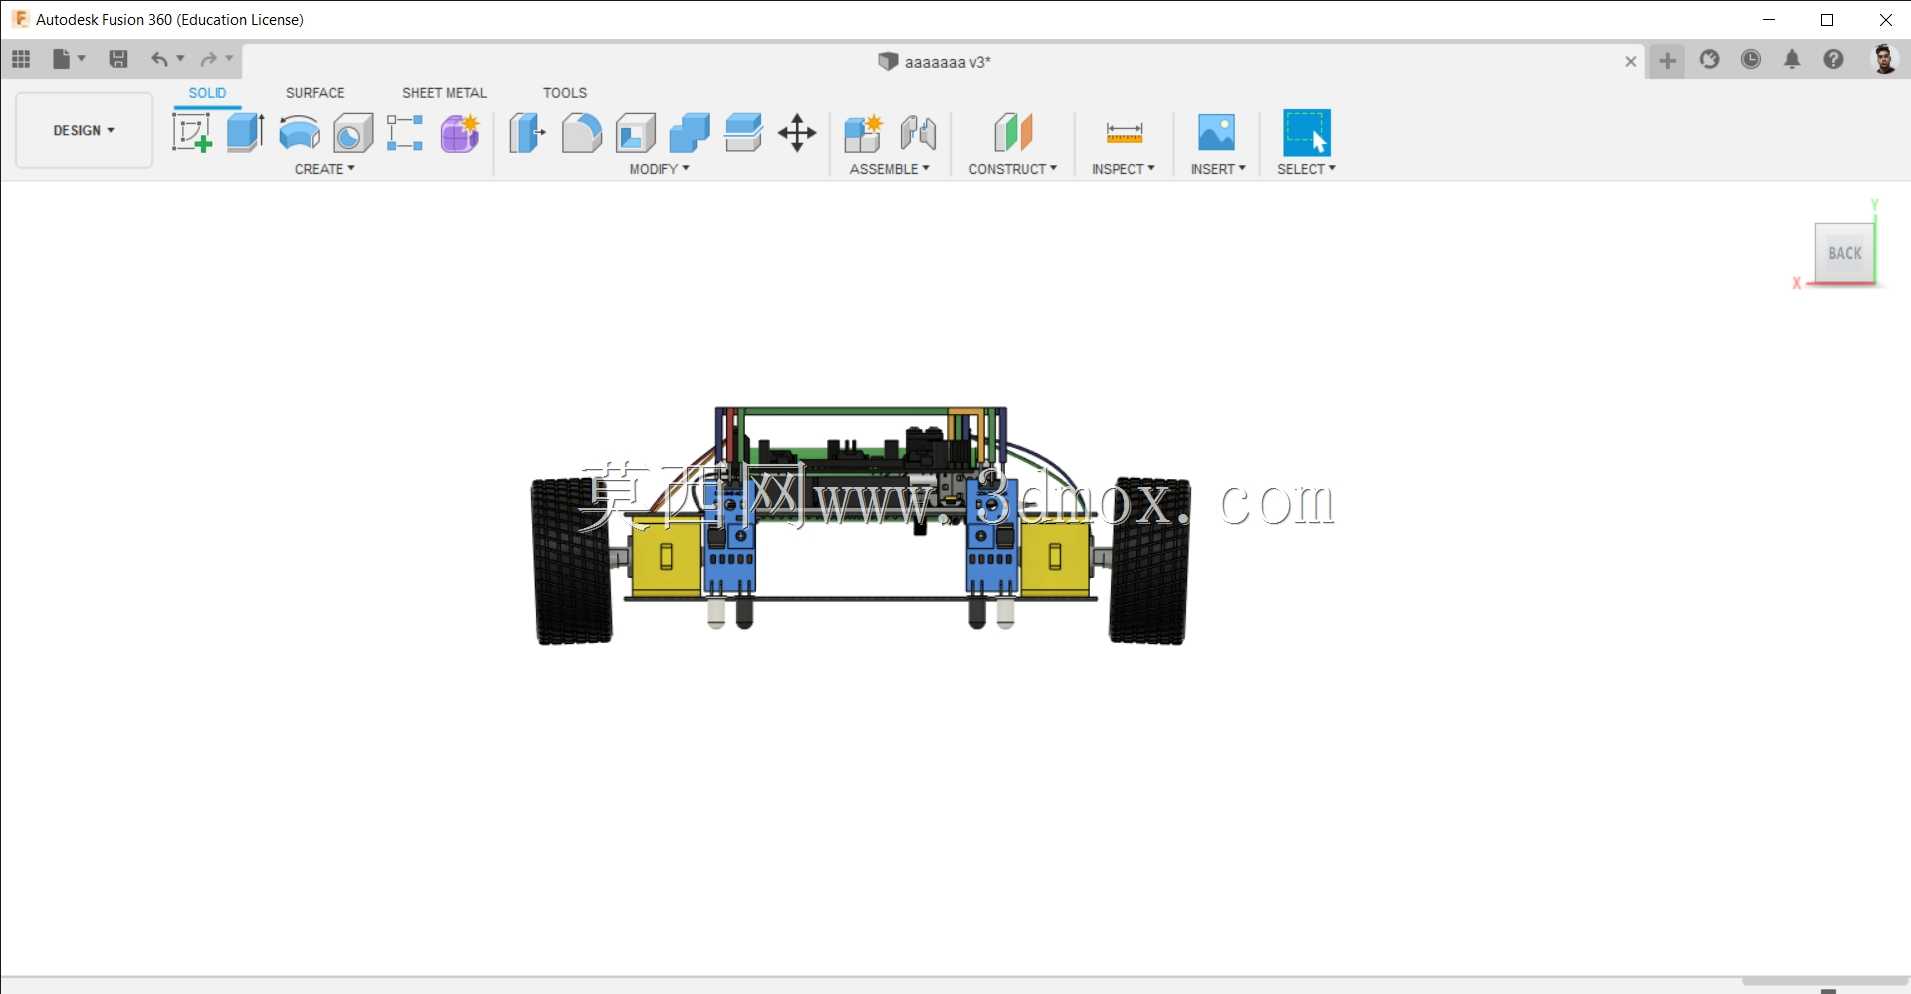Select the Extrude tool
This screenshot has height=994, width=1911.
click(x=245, y=132)
